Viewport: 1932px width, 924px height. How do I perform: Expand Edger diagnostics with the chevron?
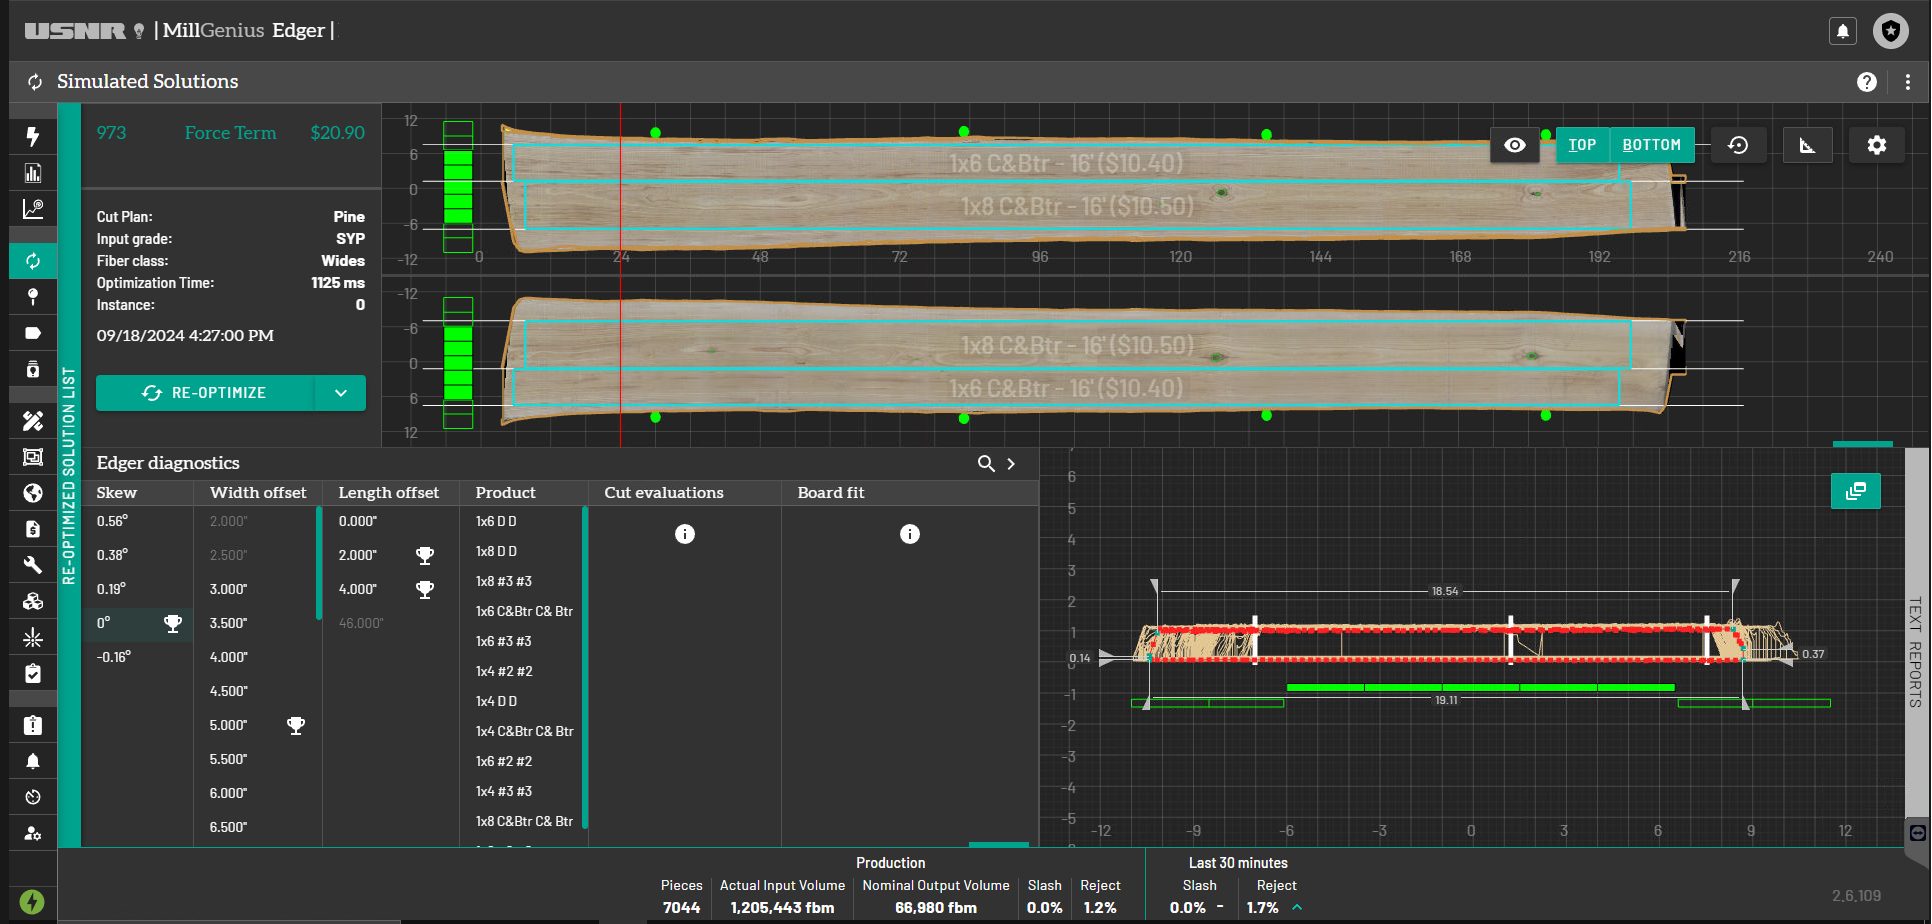tap(1011, 463)
